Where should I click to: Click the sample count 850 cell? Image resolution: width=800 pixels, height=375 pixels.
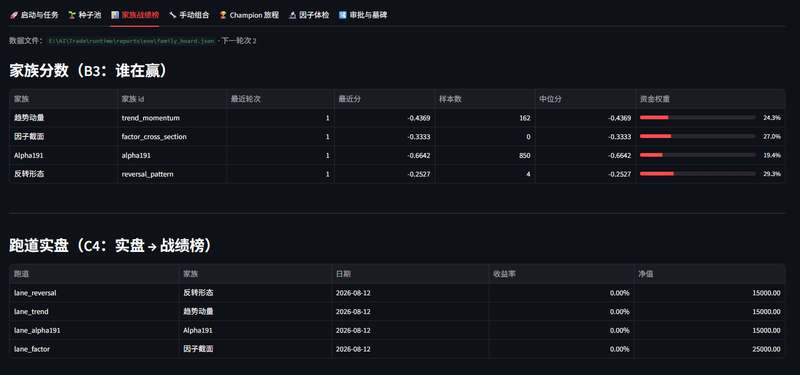485,156
